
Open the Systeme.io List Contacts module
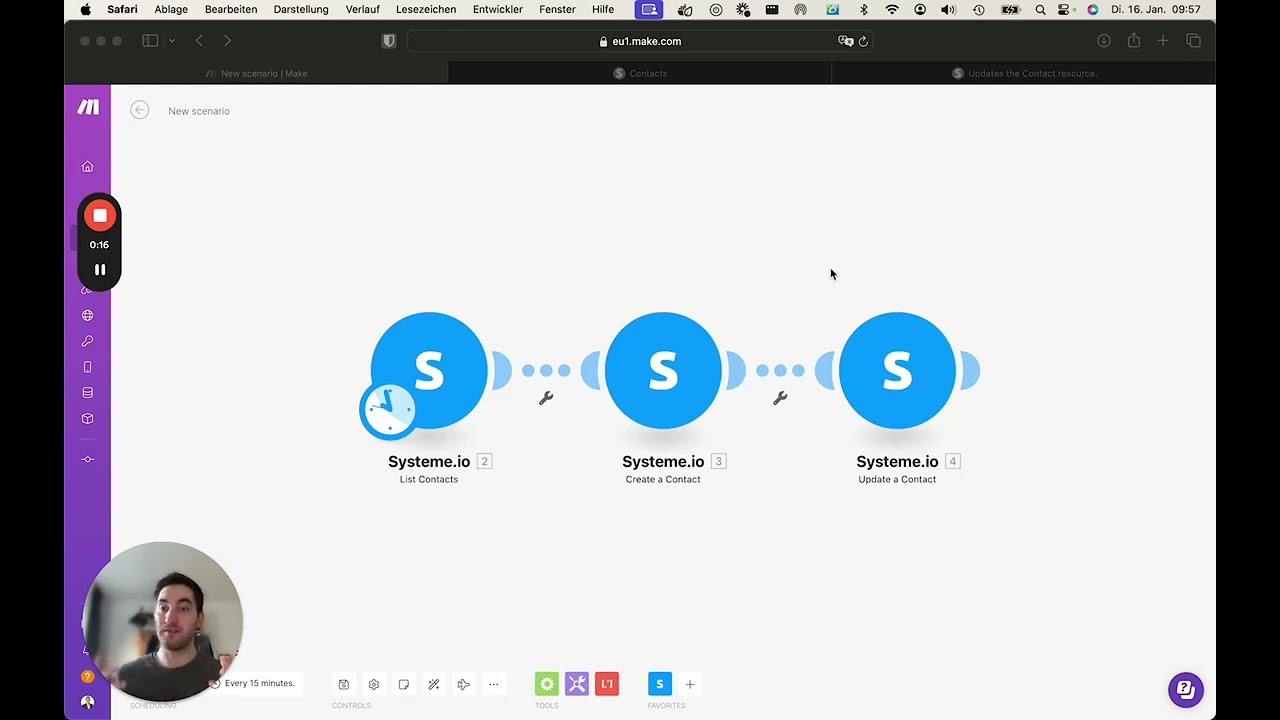(x=429, y=370)
